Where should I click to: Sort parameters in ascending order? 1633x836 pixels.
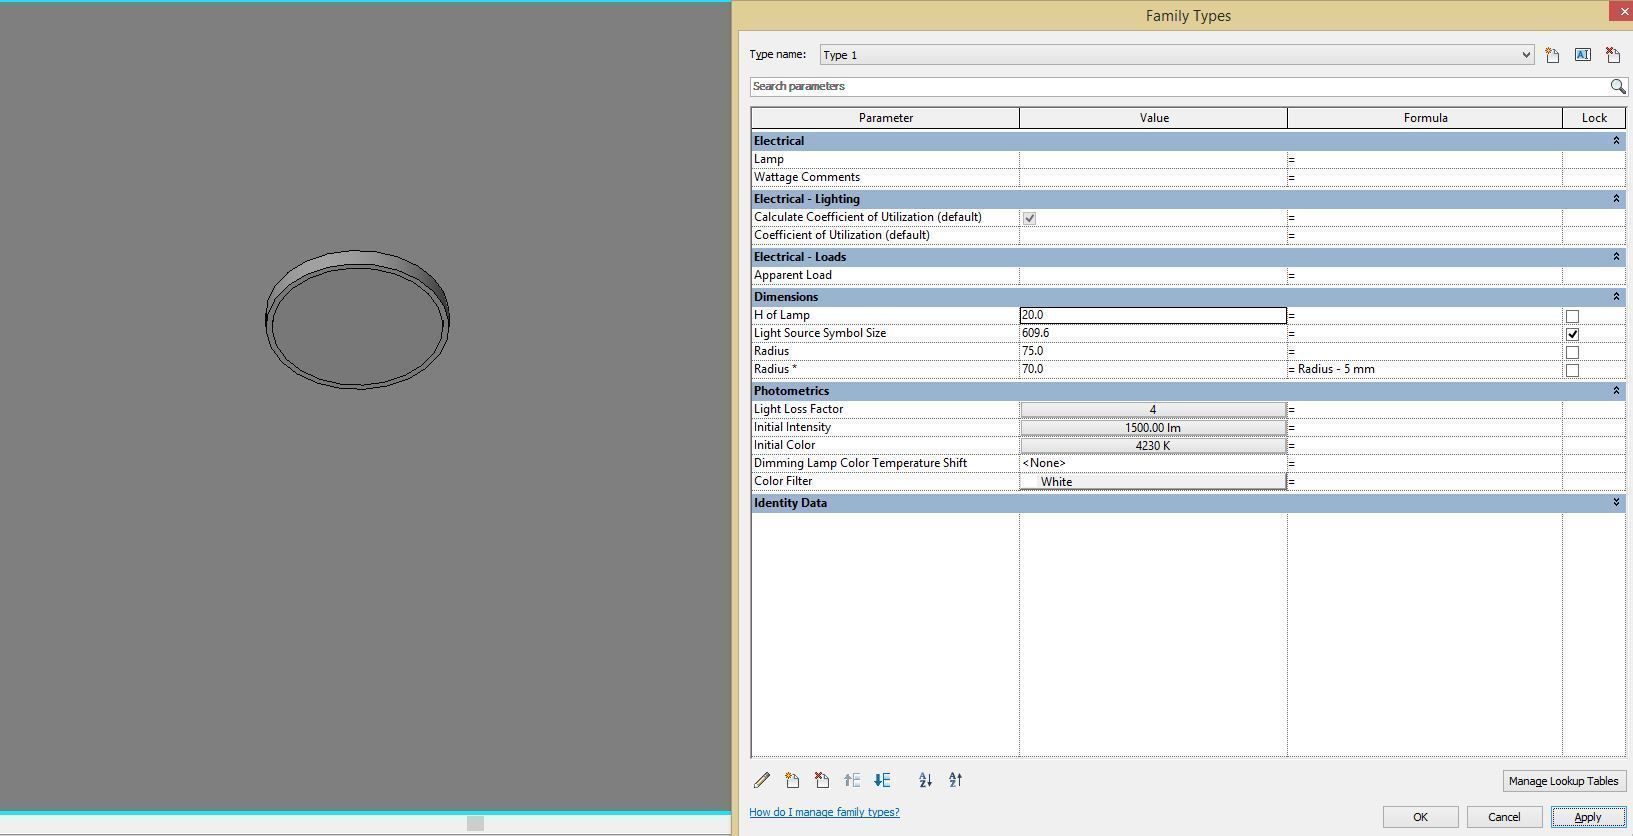click(x=925, y=780)
